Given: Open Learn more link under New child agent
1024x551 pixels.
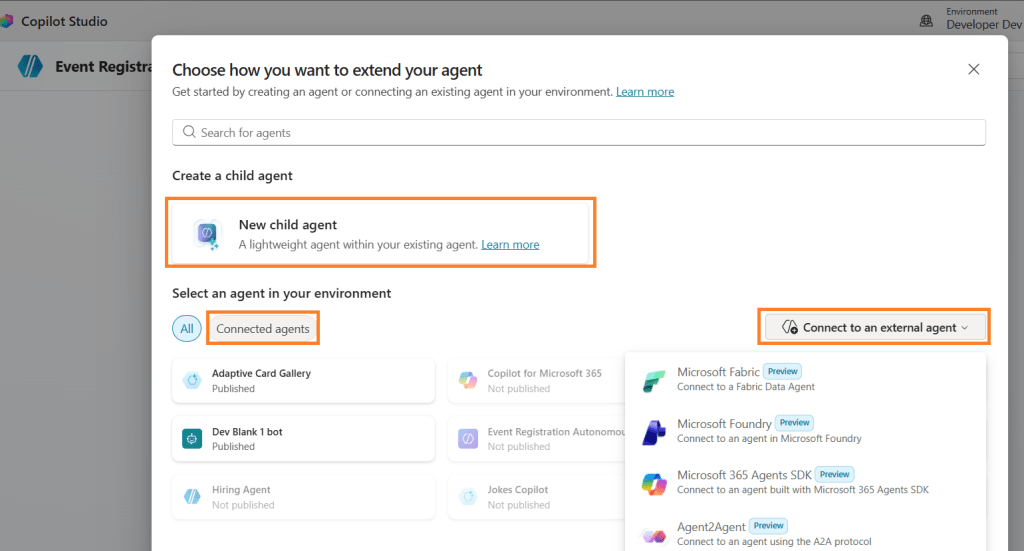Looking at the screenshot, I should (510, 245).
